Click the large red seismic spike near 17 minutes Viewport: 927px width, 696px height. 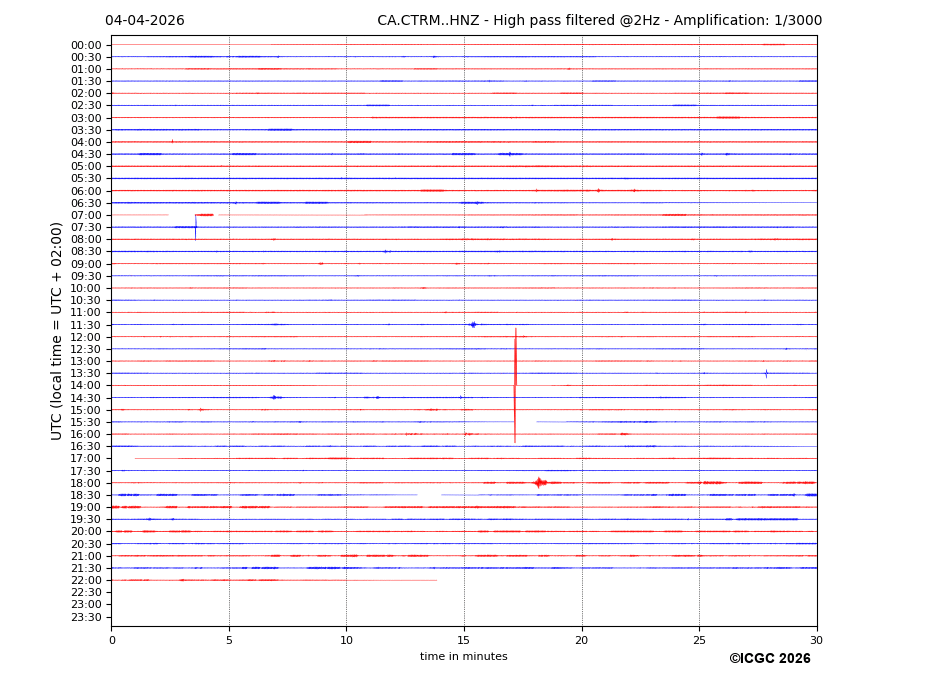[x=515, y=385]
